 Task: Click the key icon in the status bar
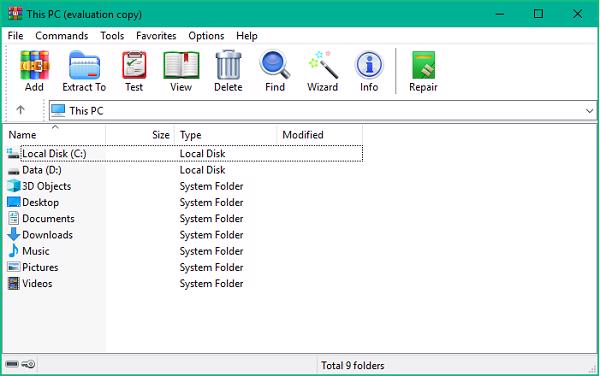click(x=28, y=364)
